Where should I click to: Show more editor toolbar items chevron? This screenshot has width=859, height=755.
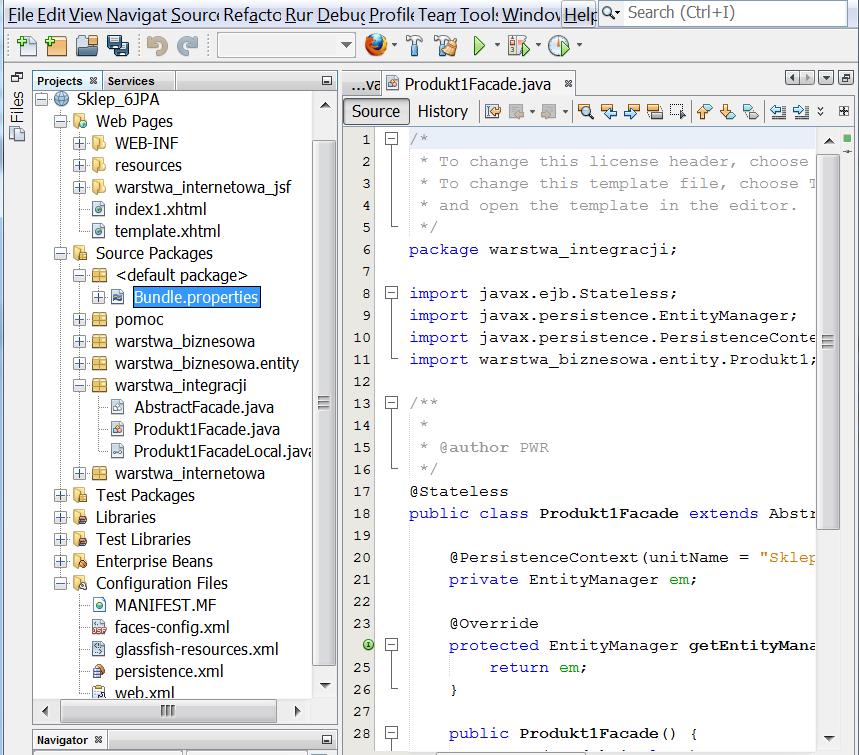(x=821, y=112)
